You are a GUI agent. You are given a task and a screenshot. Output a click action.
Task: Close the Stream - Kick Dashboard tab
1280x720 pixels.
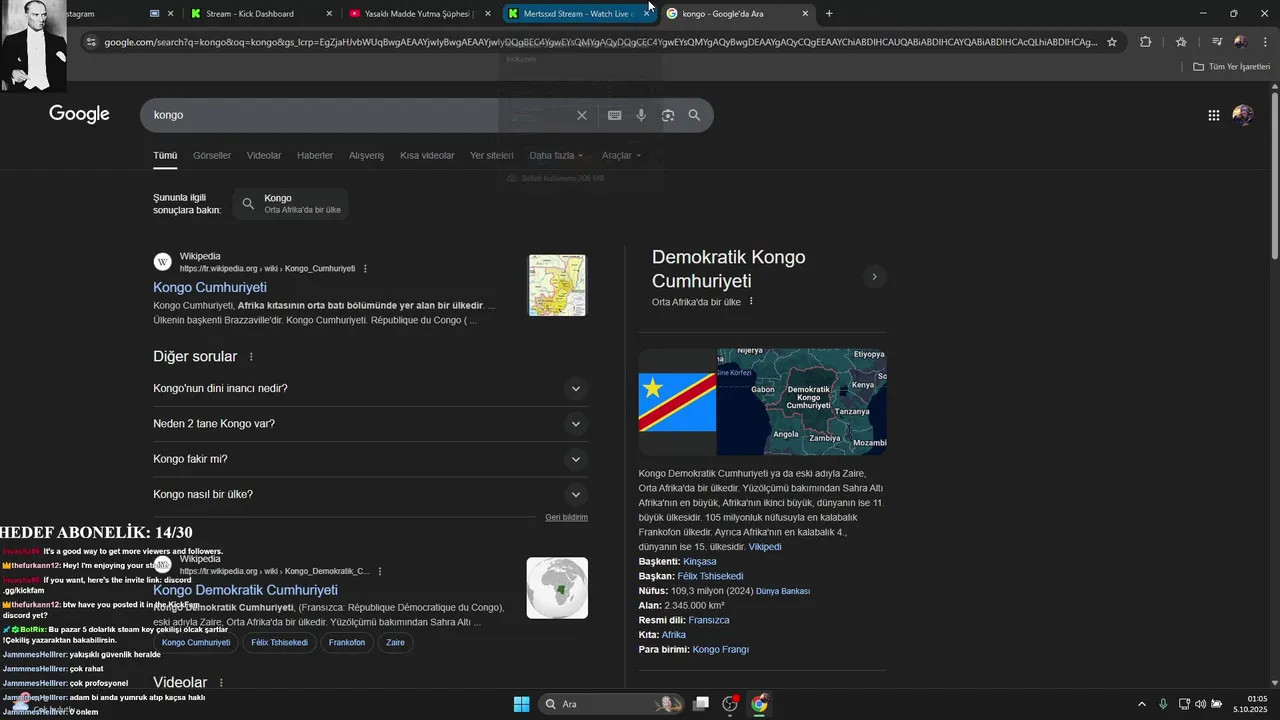tap(330, 14)
